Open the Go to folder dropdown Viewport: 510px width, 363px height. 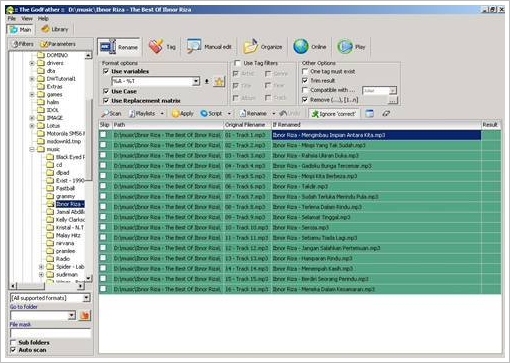[72, 316]
